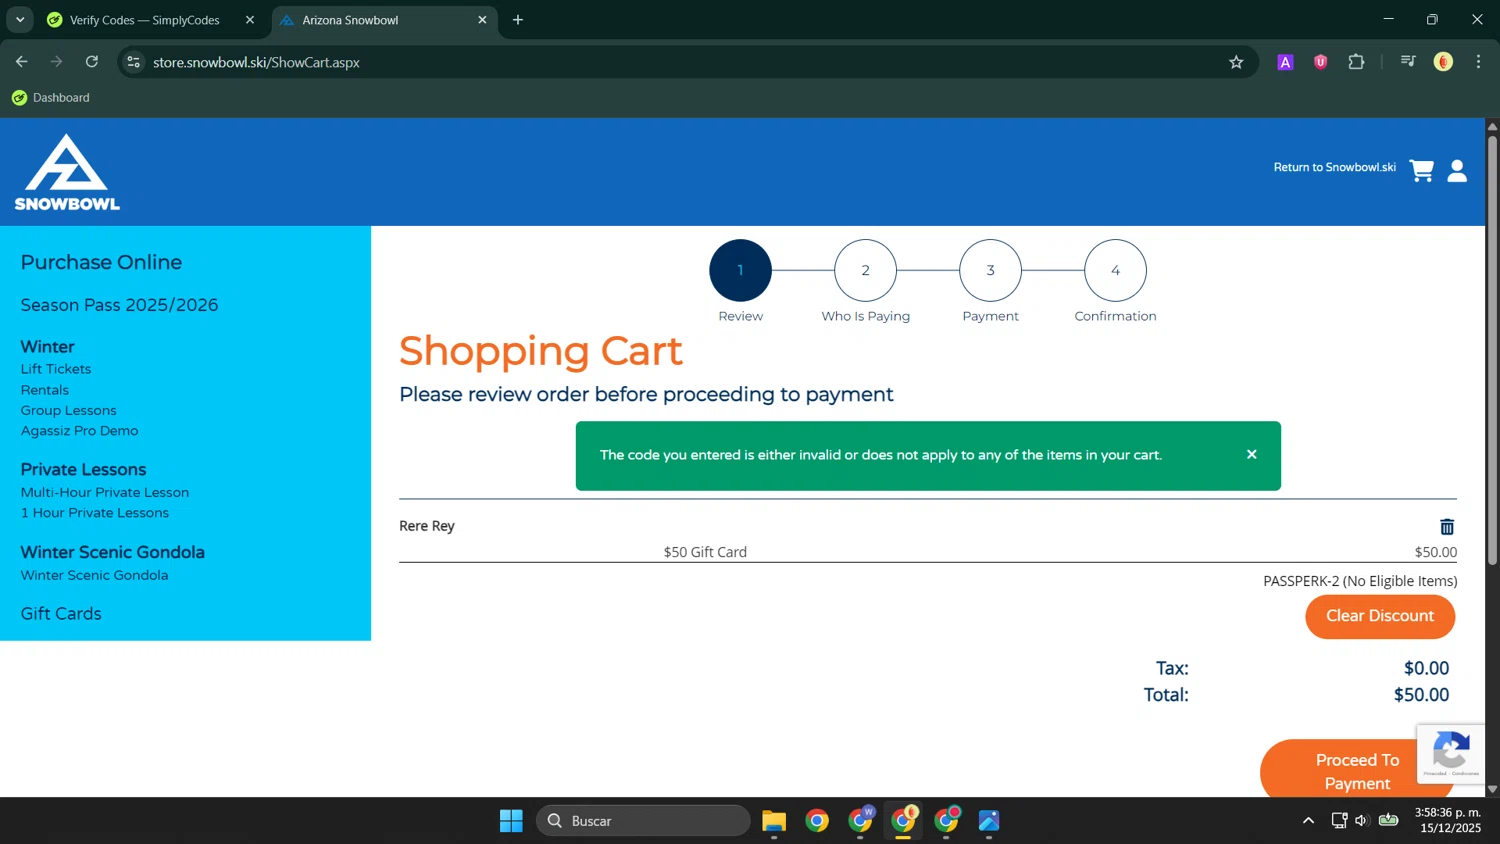Bookmark this page with the star icon
The height and width of the screenshot is (844, 1500).
1236,62
